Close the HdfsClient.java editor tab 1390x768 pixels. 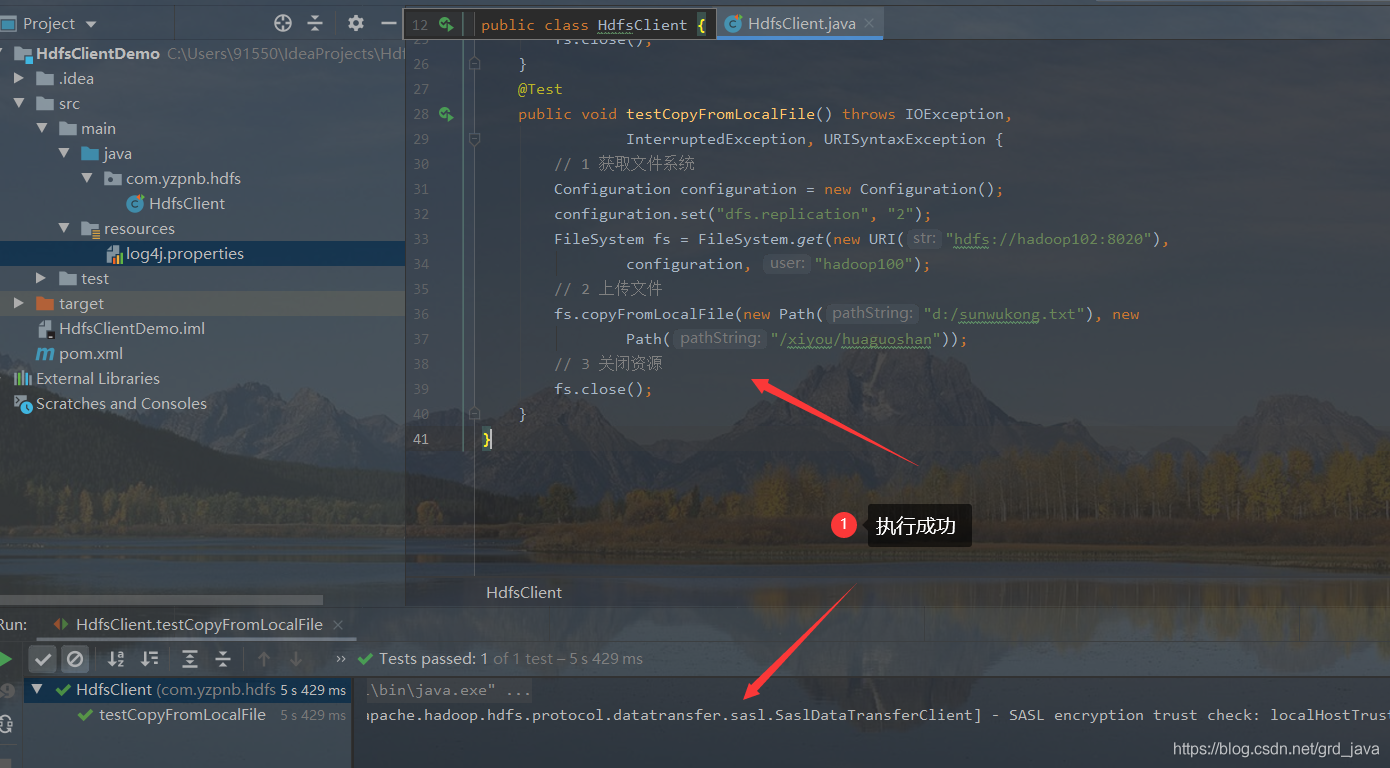[x=870, y=23]
